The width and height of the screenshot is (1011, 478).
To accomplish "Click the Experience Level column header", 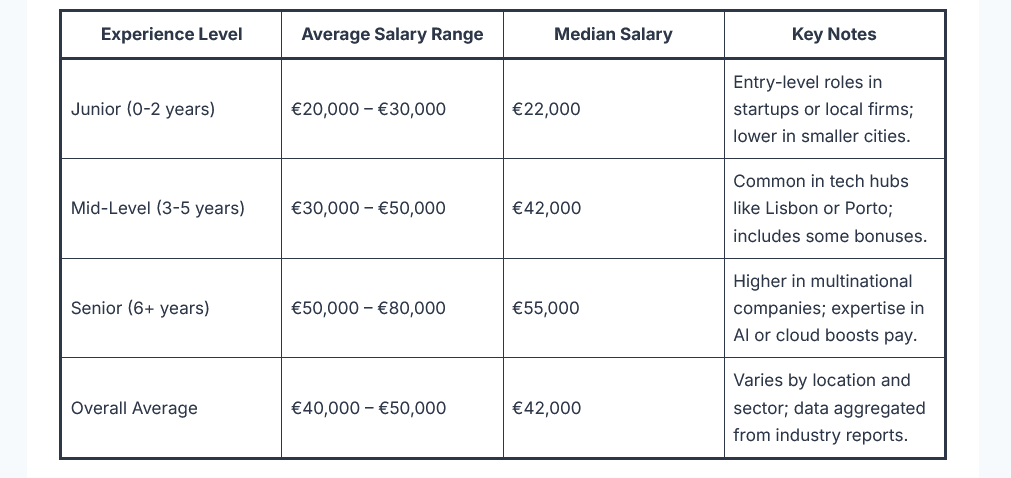I will (171, 34).
